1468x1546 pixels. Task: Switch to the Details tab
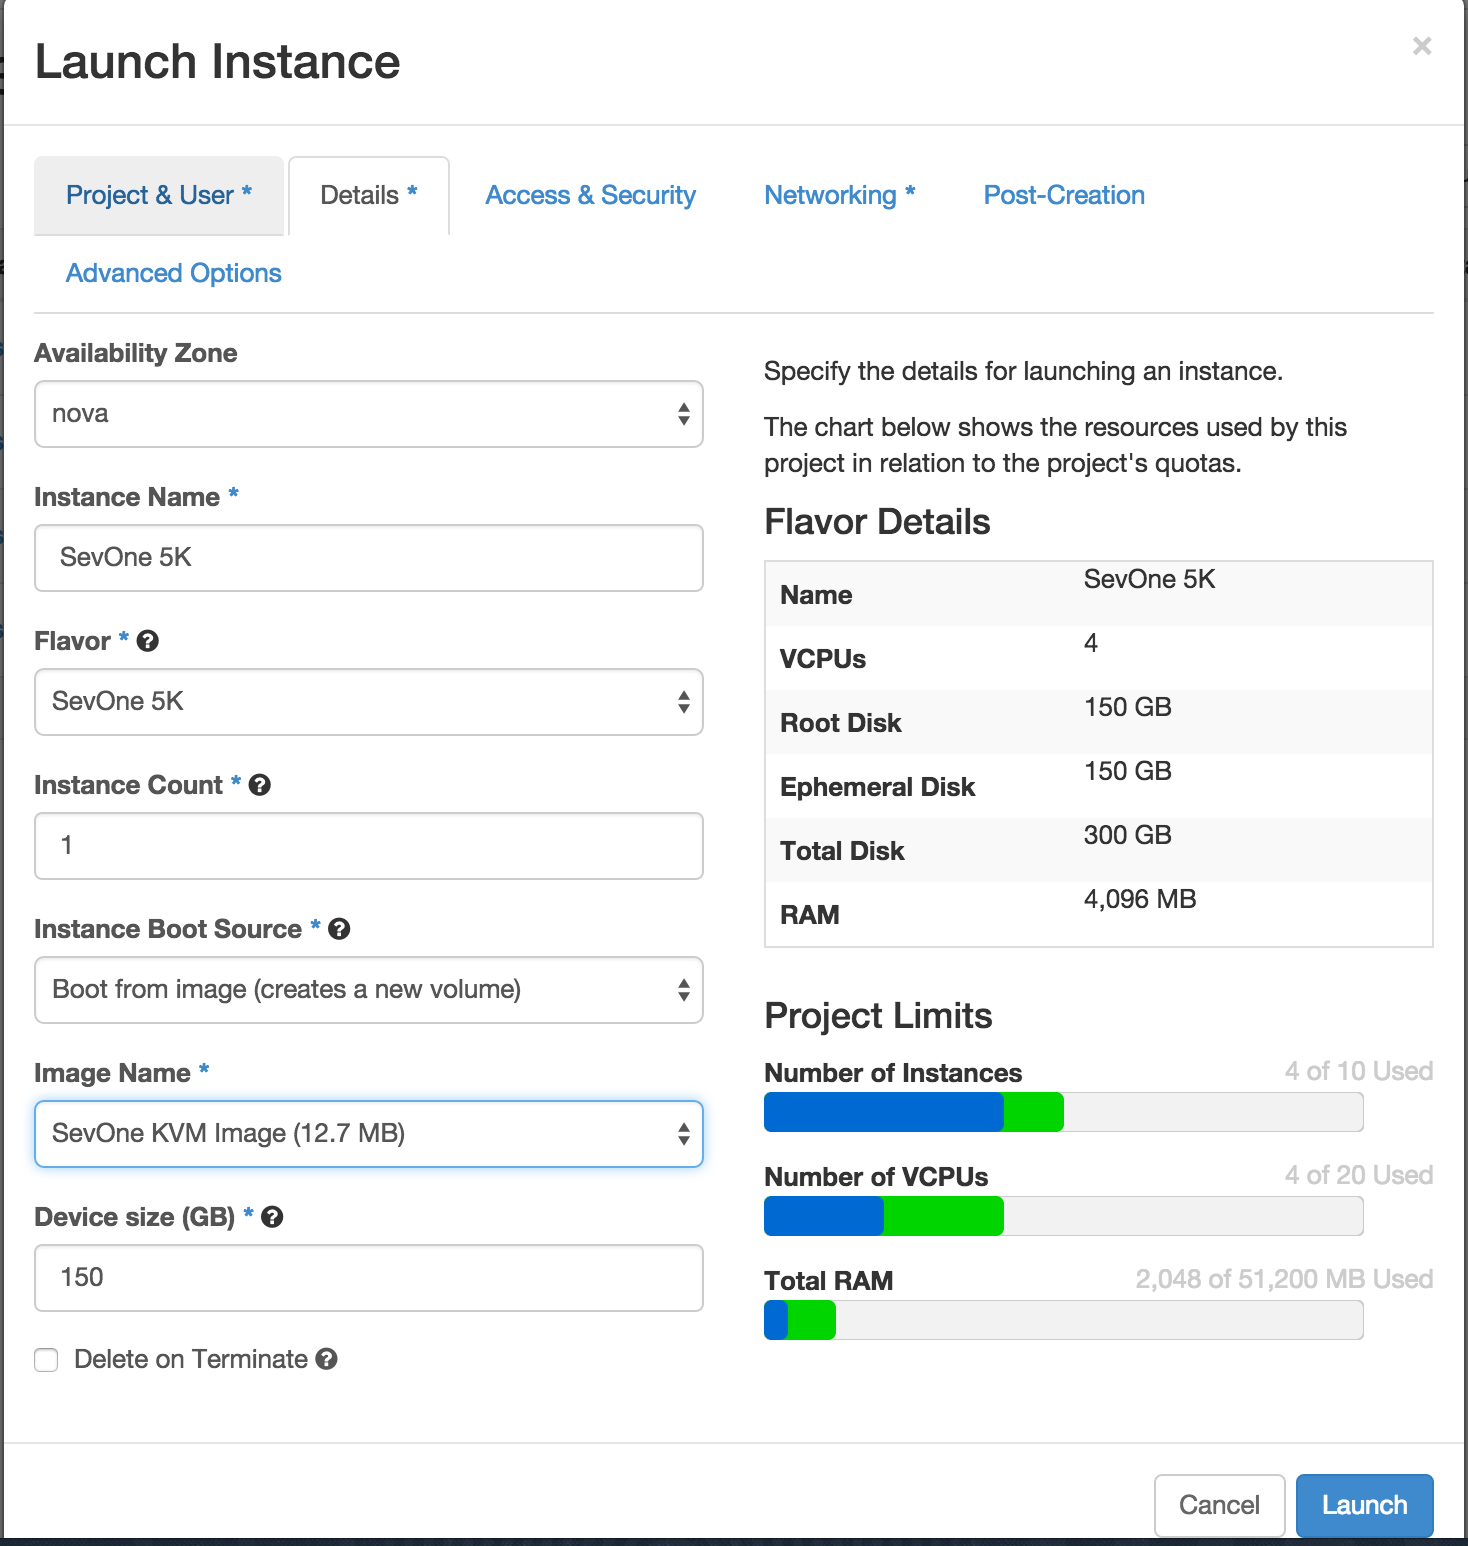[369, 196]
